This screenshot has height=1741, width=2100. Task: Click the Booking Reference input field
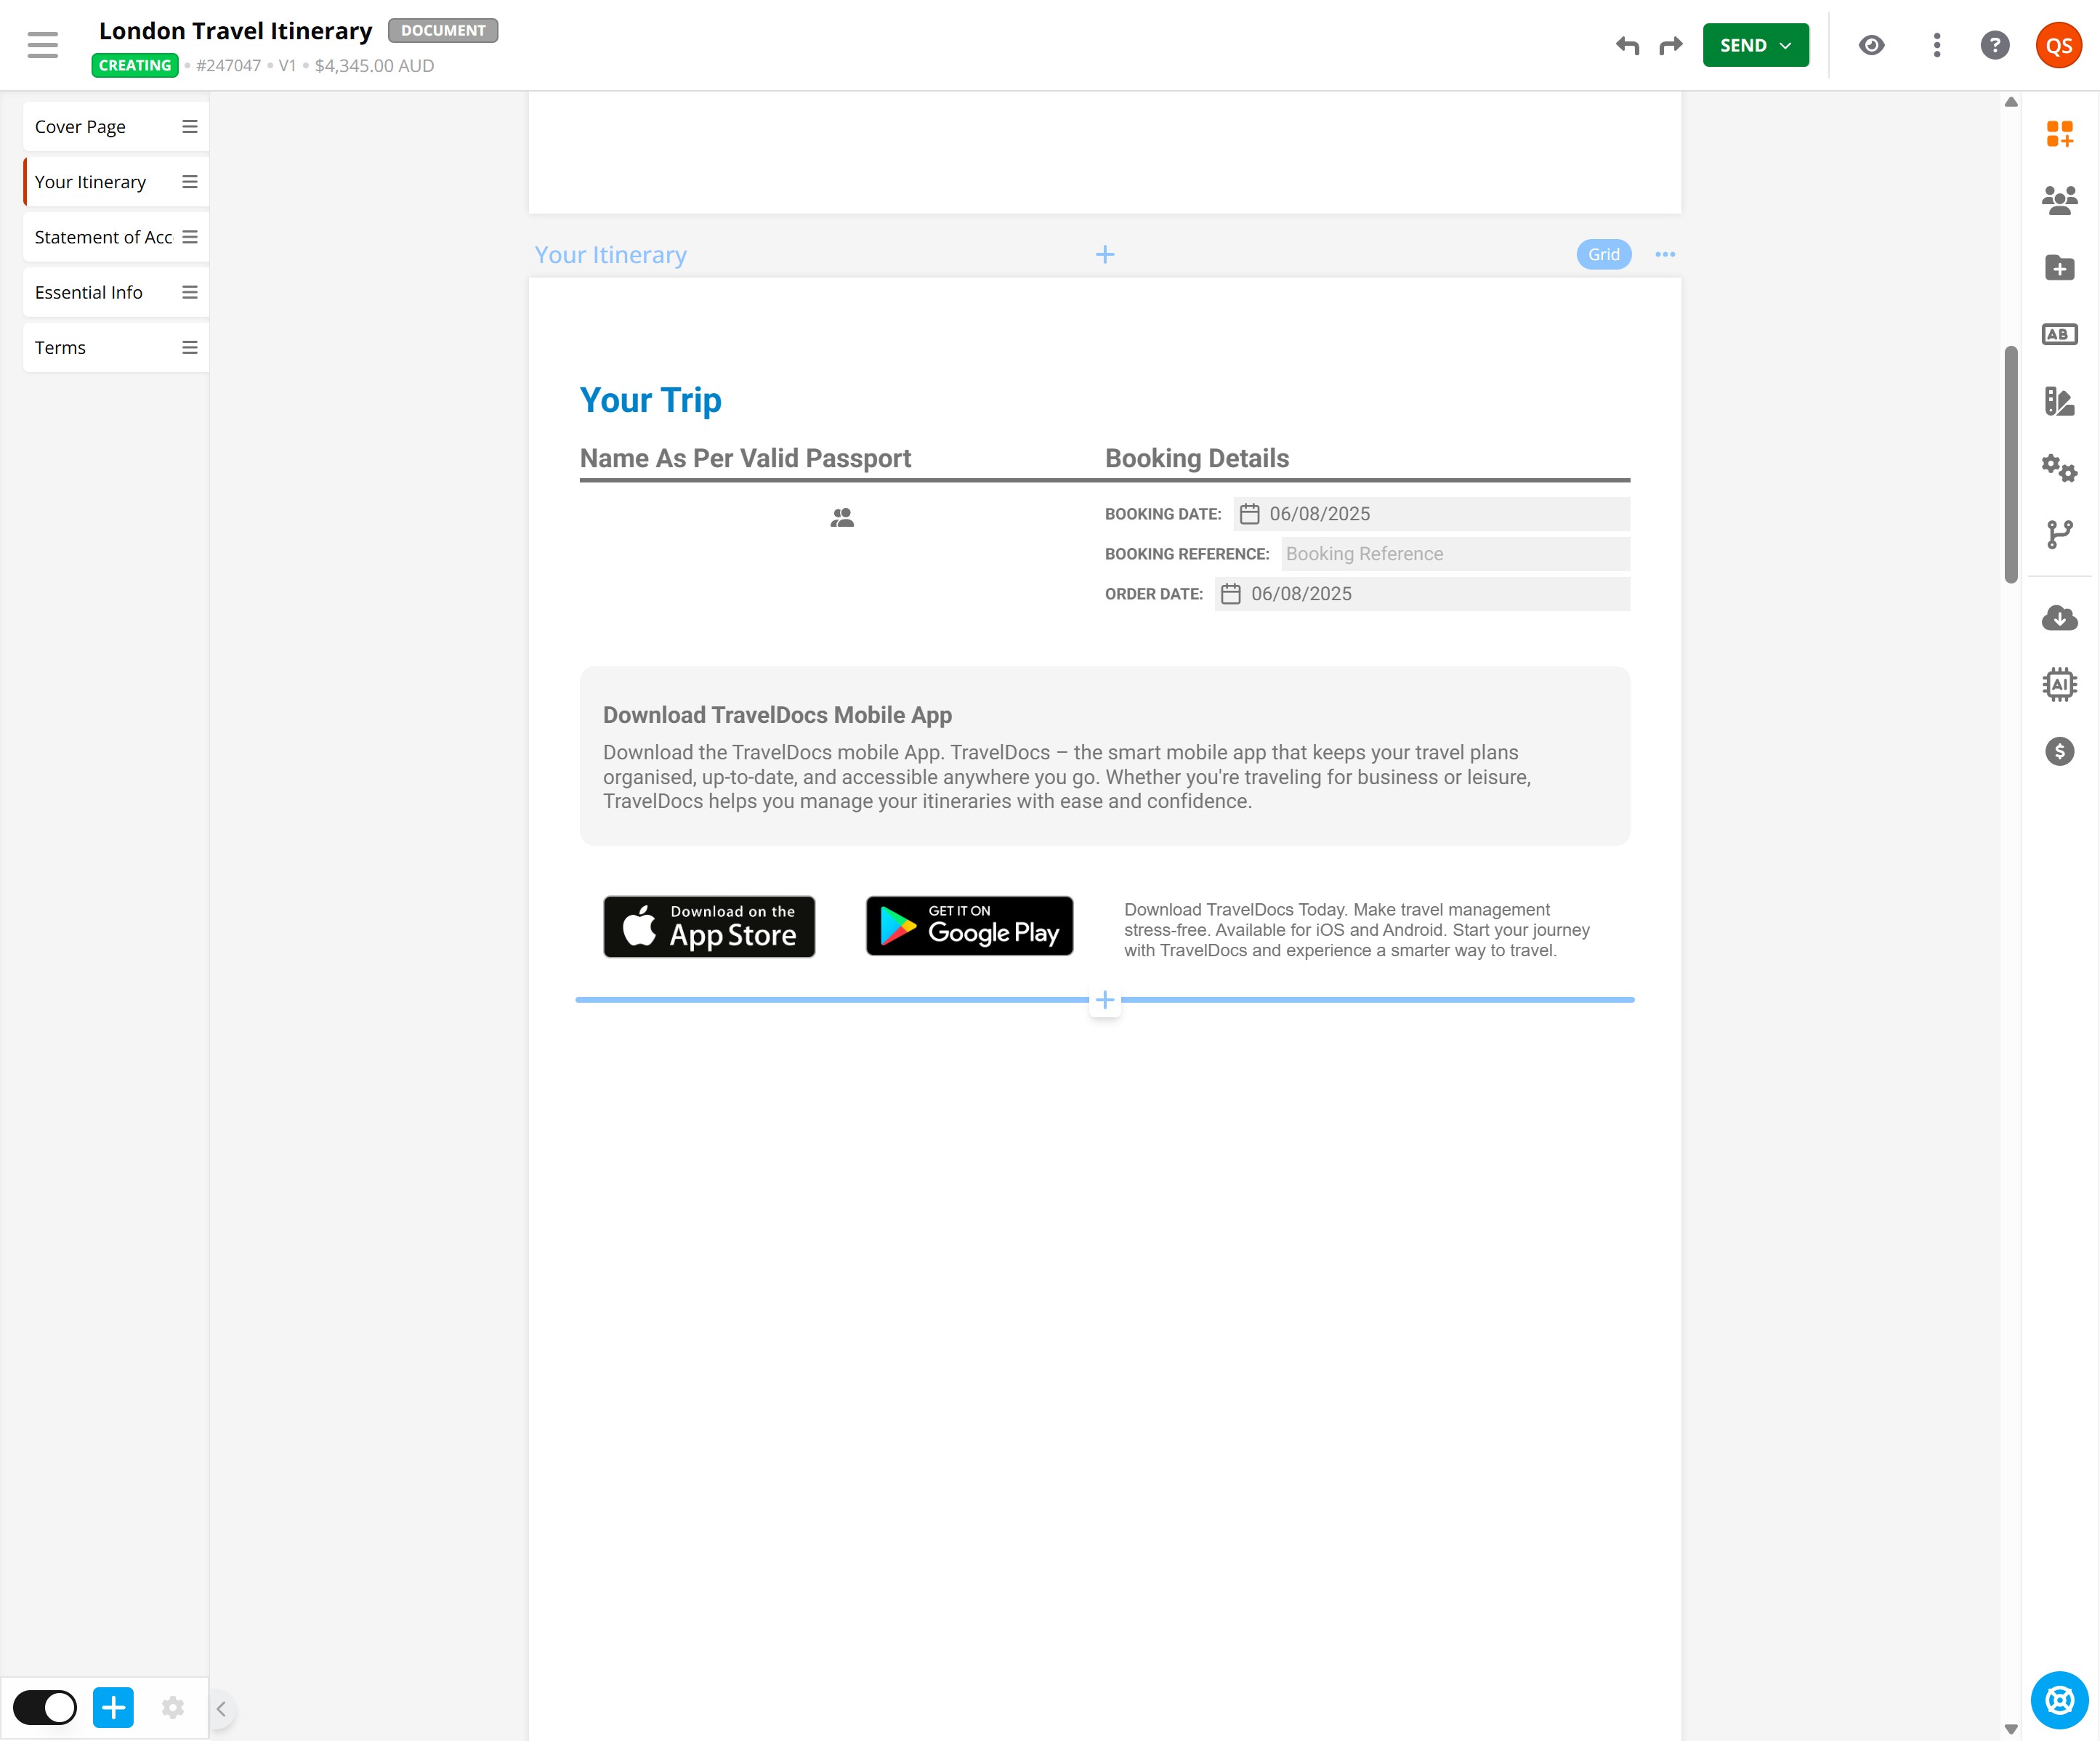tap(1455, 554)
